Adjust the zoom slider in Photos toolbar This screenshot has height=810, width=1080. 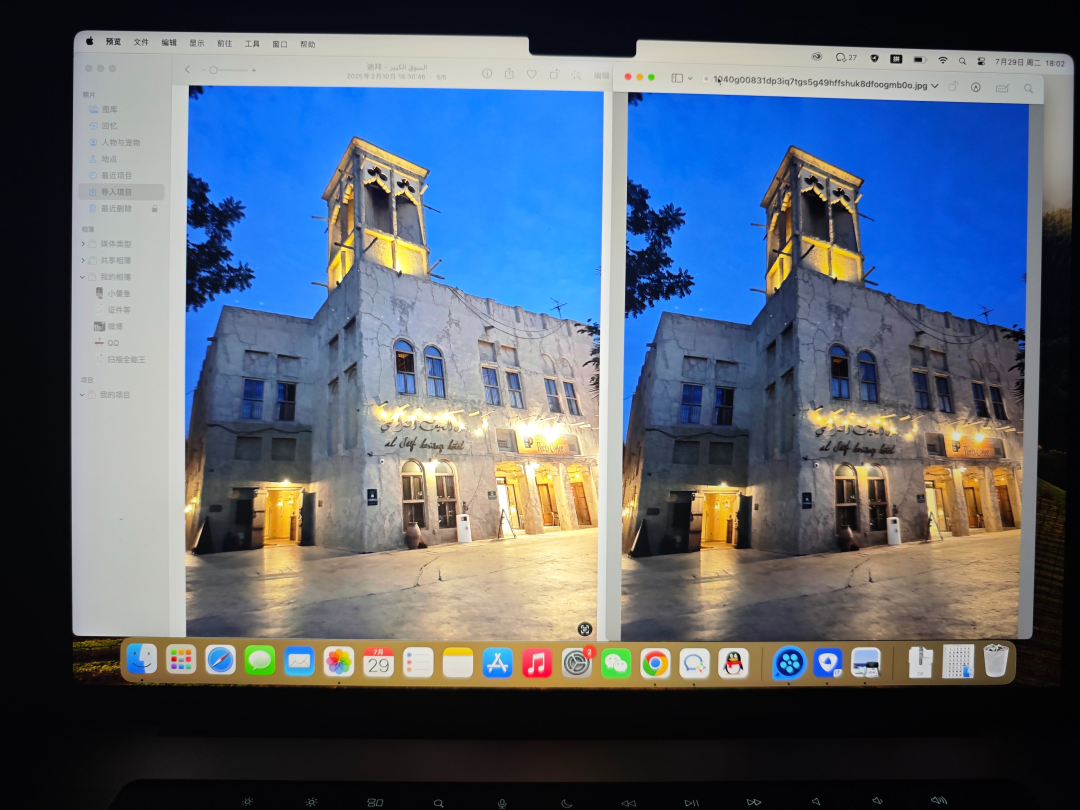point(231,70)
